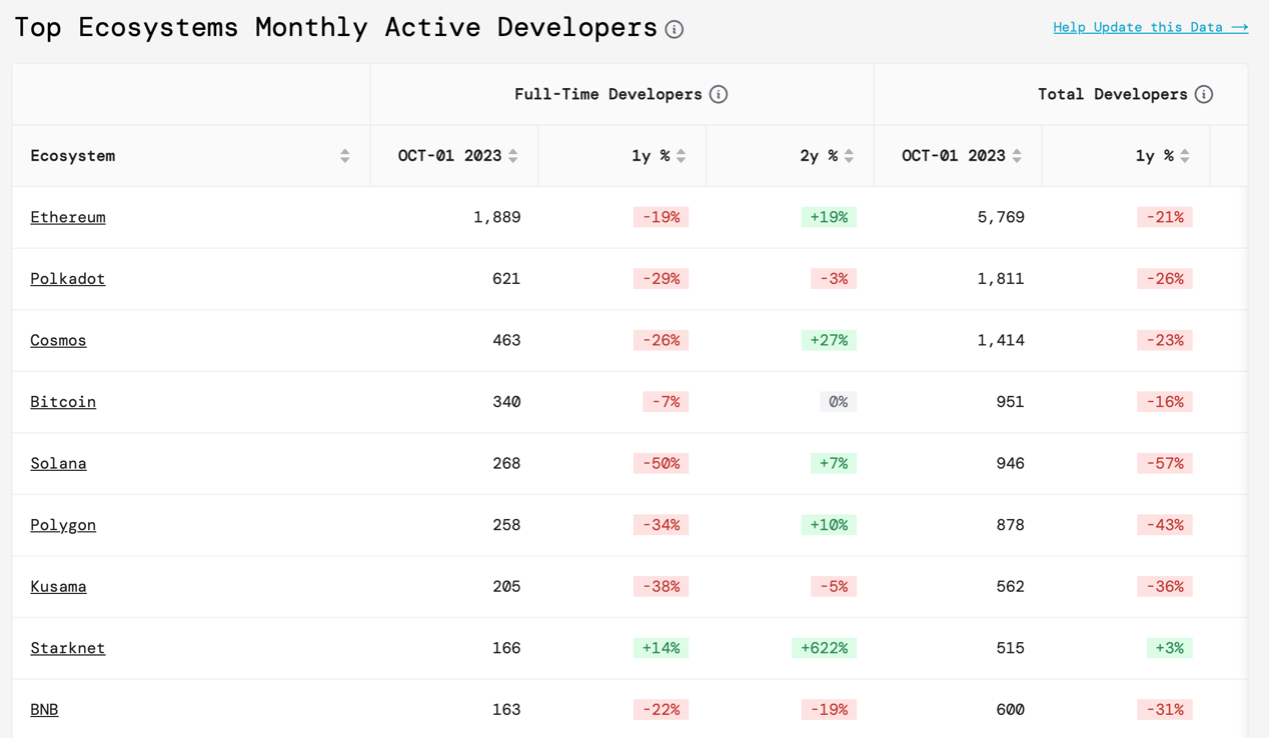Click info icon beside the page title
This screenshot has width=1274, height=742.
(x=674, y=29)
